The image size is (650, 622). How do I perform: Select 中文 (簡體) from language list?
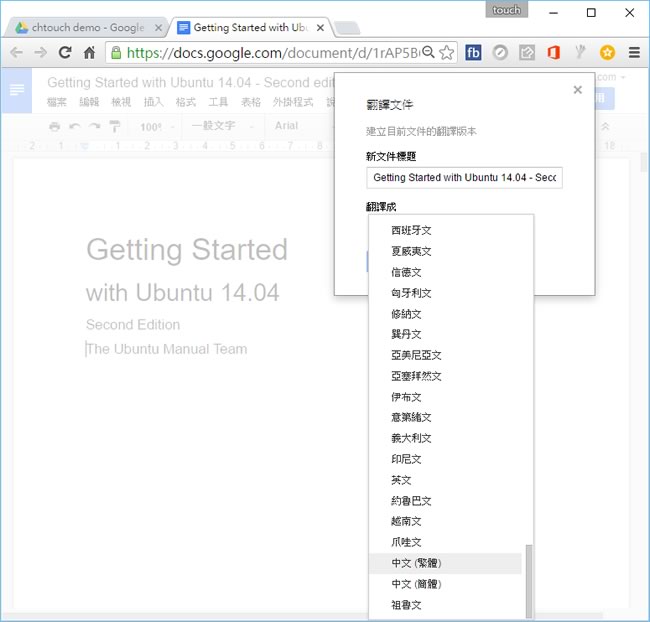coord(417,584)
